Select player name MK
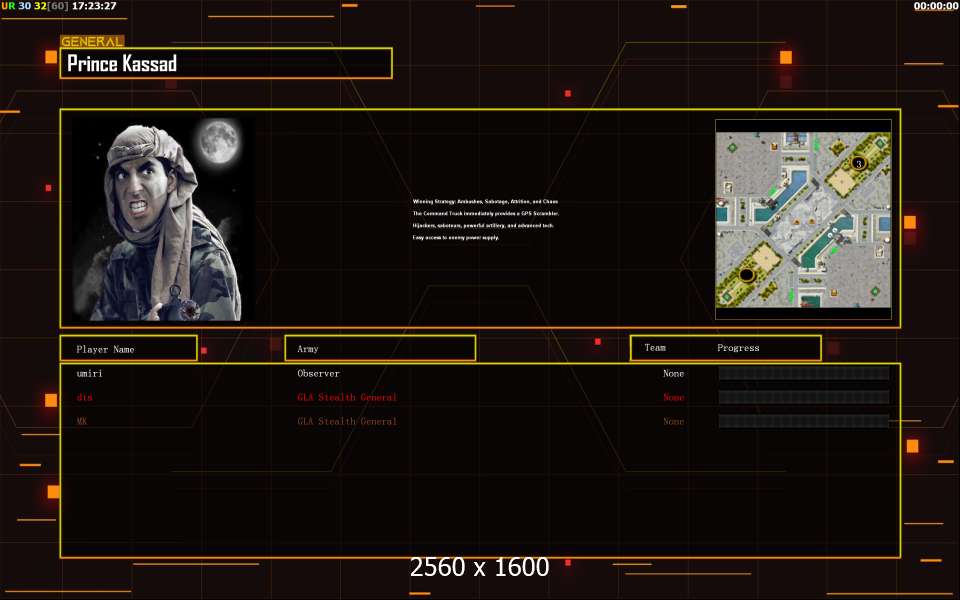Screen dimensions: 960x600 click(82, 421)
